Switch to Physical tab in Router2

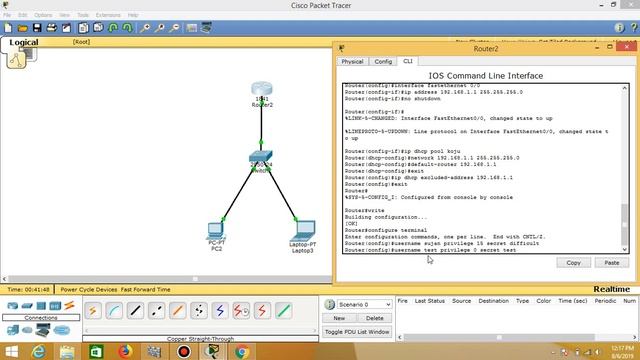click(352, 61)
